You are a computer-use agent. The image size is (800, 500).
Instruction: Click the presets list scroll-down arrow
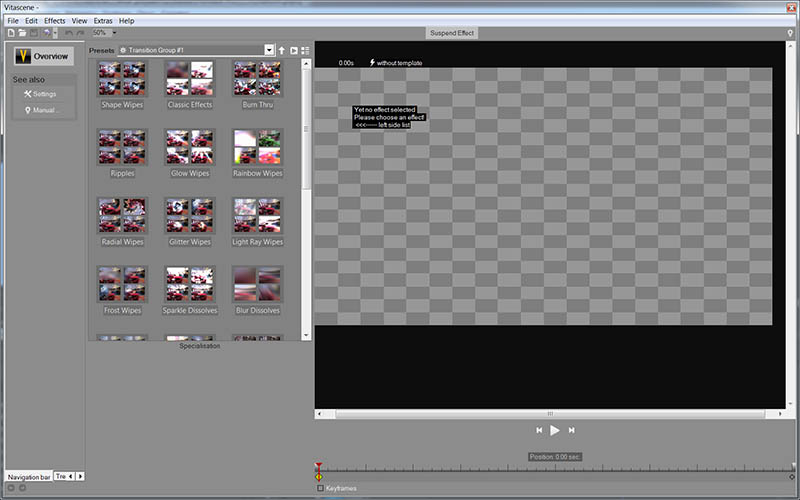point(306,336)
